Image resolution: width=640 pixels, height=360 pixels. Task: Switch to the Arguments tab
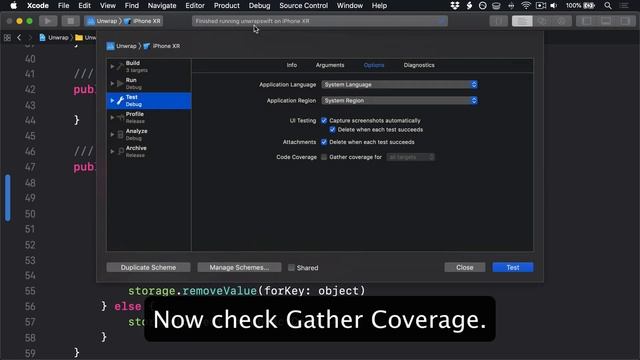click(330, 65)
